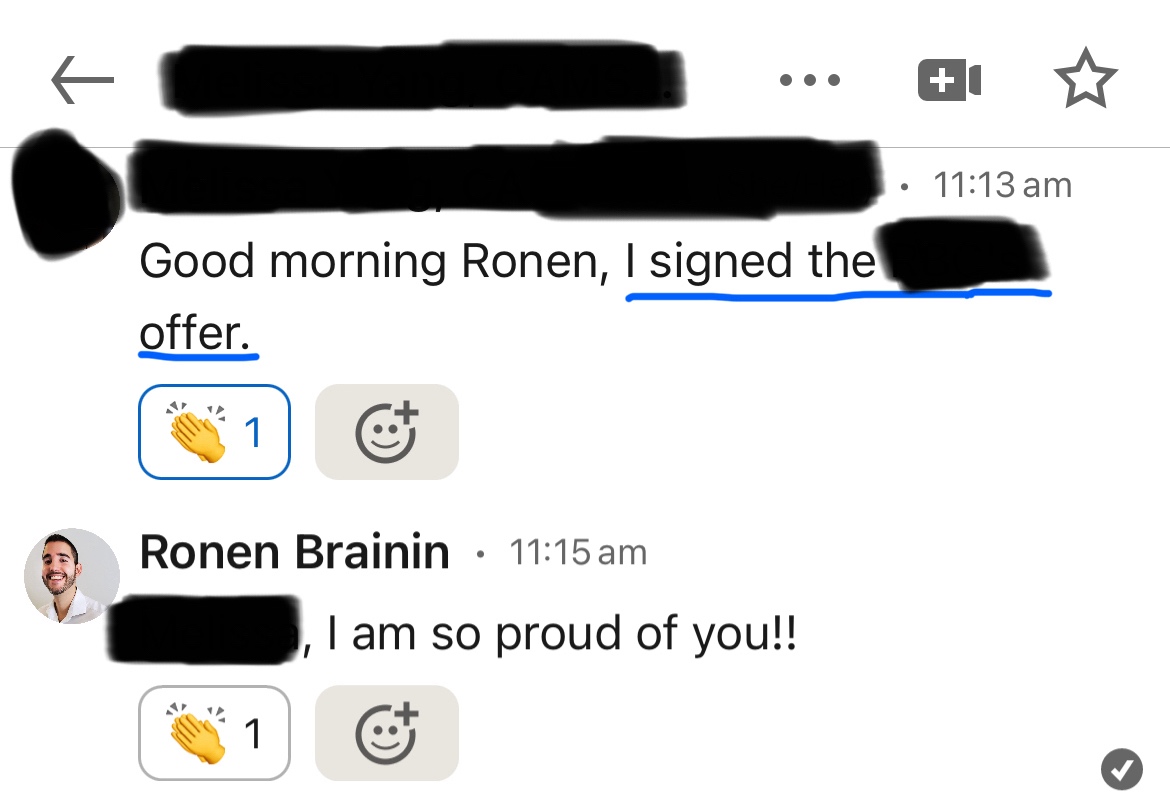Select the "I am so proud of you!!" message
The image size is (1170, 793).
pyautogui.click(x=560, y=634)
